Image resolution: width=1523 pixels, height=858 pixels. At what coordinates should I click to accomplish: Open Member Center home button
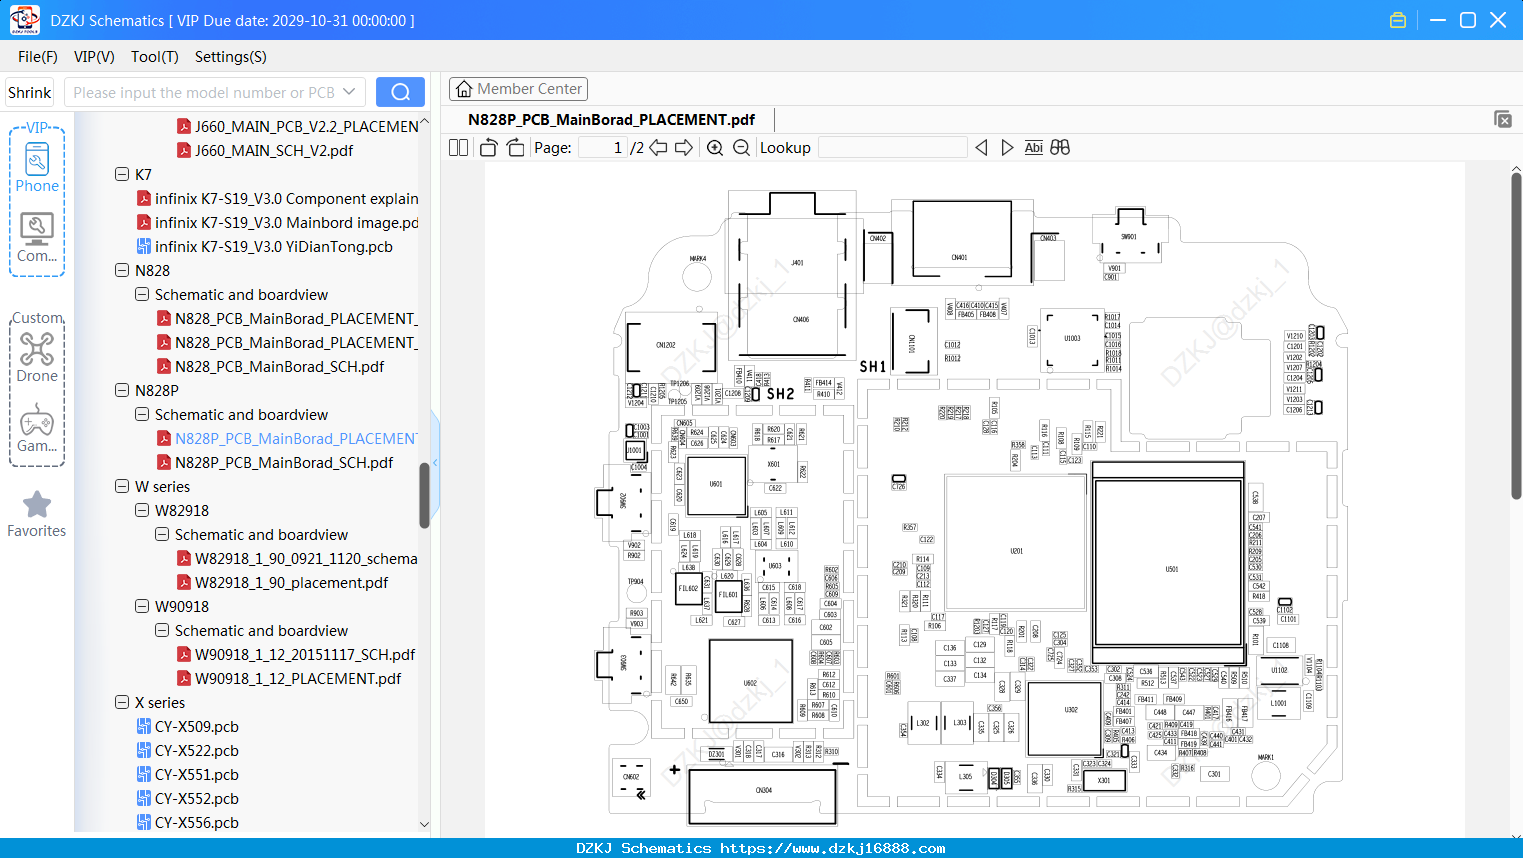pyautogui.click(x=518, y=89)
